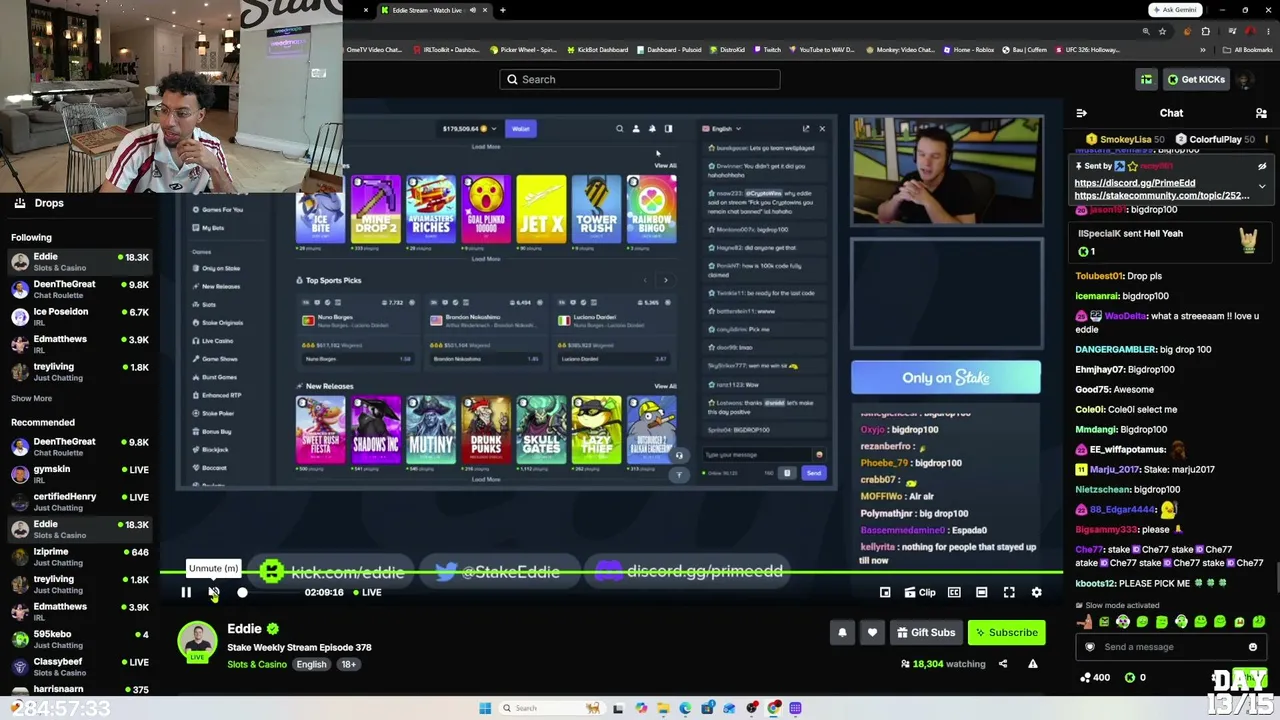
Task: Toggle notifications bell for Eddie
Action: [x=842, y=633]
